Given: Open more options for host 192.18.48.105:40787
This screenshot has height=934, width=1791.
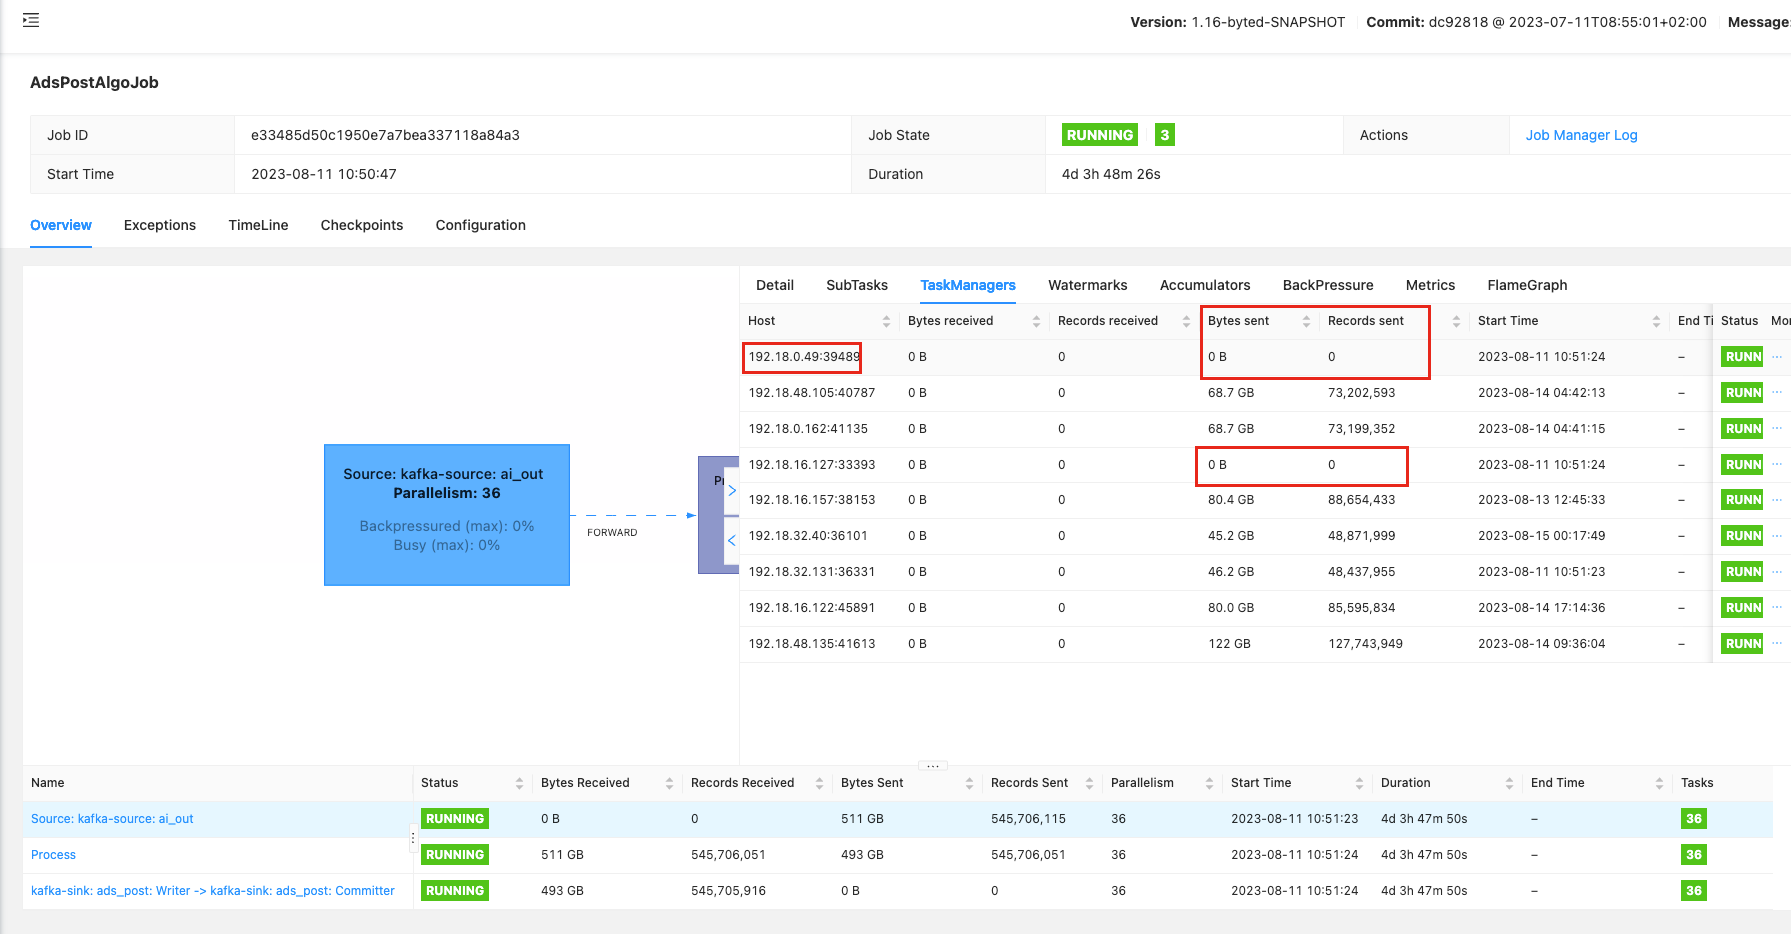Looking at the screenshot, I should point(1777,393).
